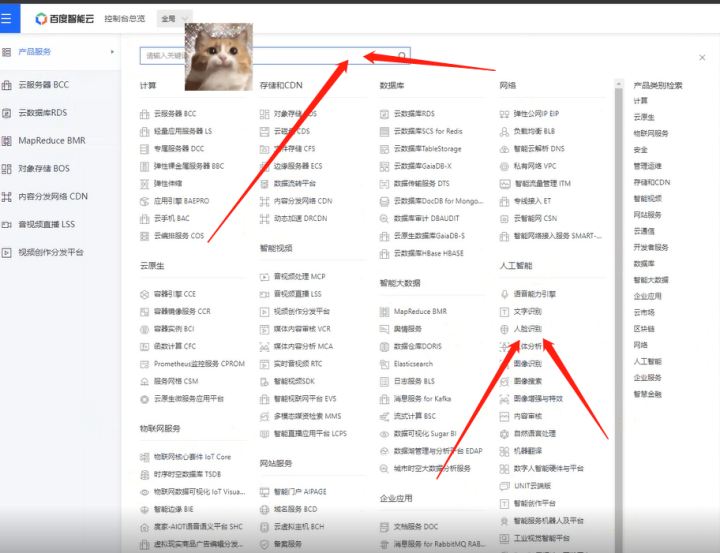Open Elasticsearch link
This screenshot has height=553, width=720.
click(x=413, y=364)
